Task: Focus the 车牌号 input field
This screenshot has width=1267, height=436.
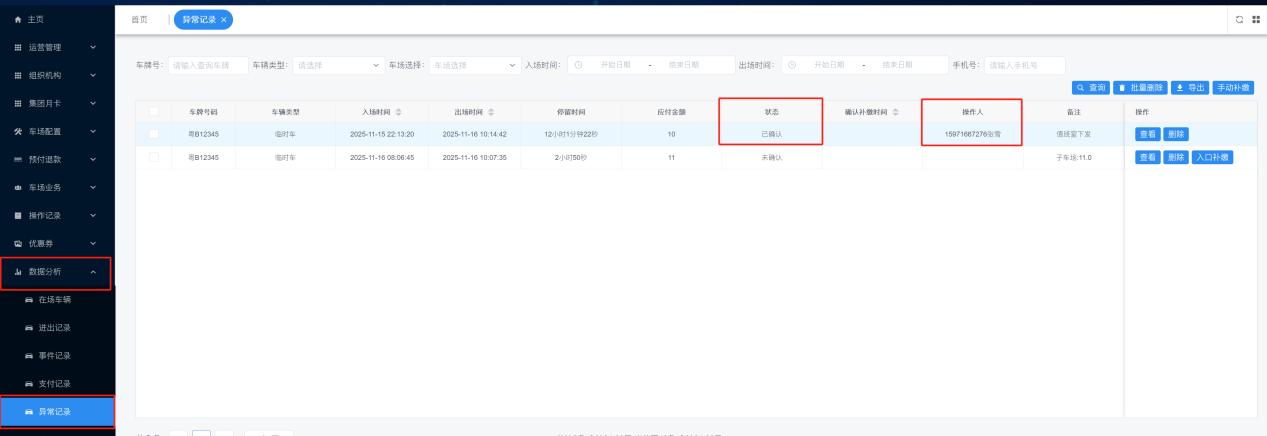Action: (207, 65)
